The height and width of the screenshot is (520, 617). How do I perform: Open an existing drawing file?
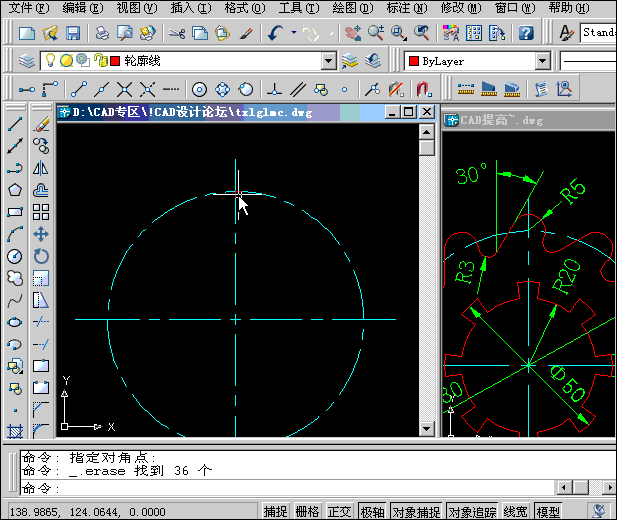pos(50,33)
